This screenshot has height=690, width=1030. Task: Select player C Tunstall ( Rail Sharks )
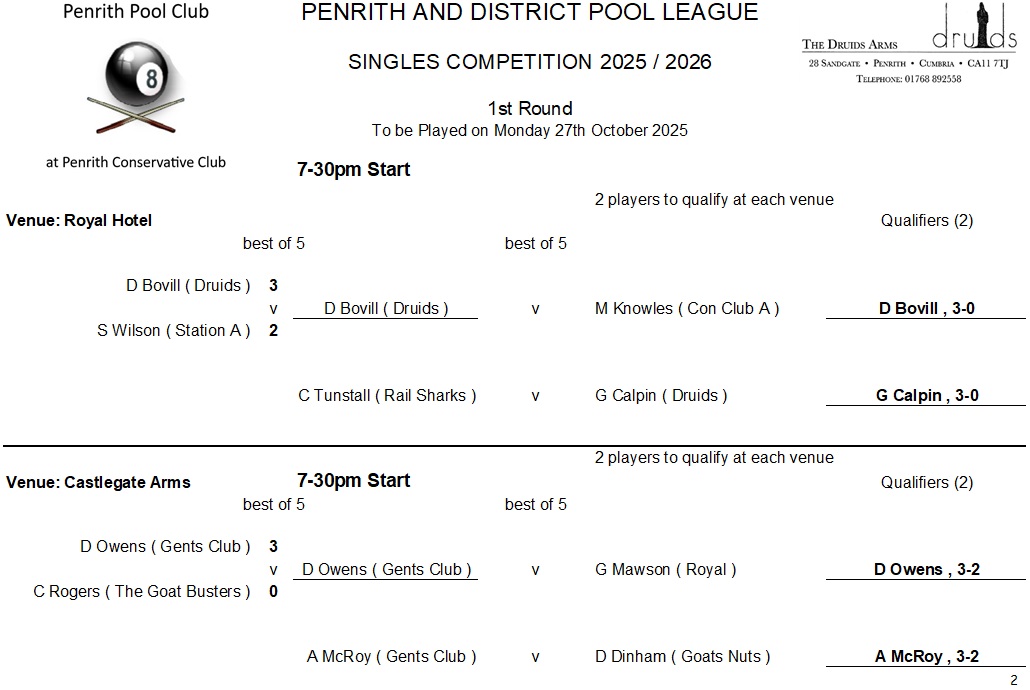pyautogui.click(x=387, y=396)
